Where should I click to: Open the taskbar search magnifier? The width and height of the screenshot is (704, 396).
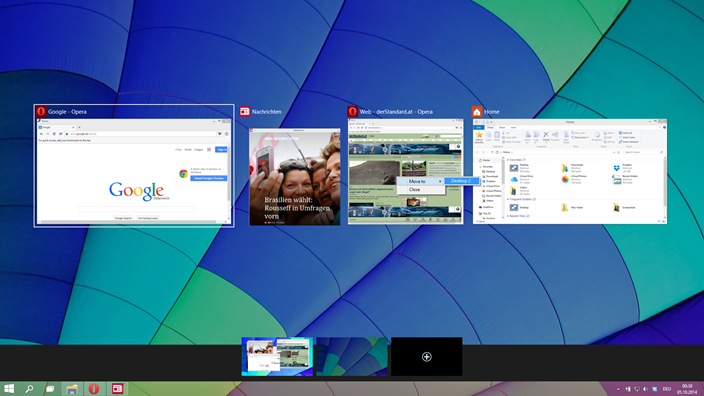[x=30, y=389]
